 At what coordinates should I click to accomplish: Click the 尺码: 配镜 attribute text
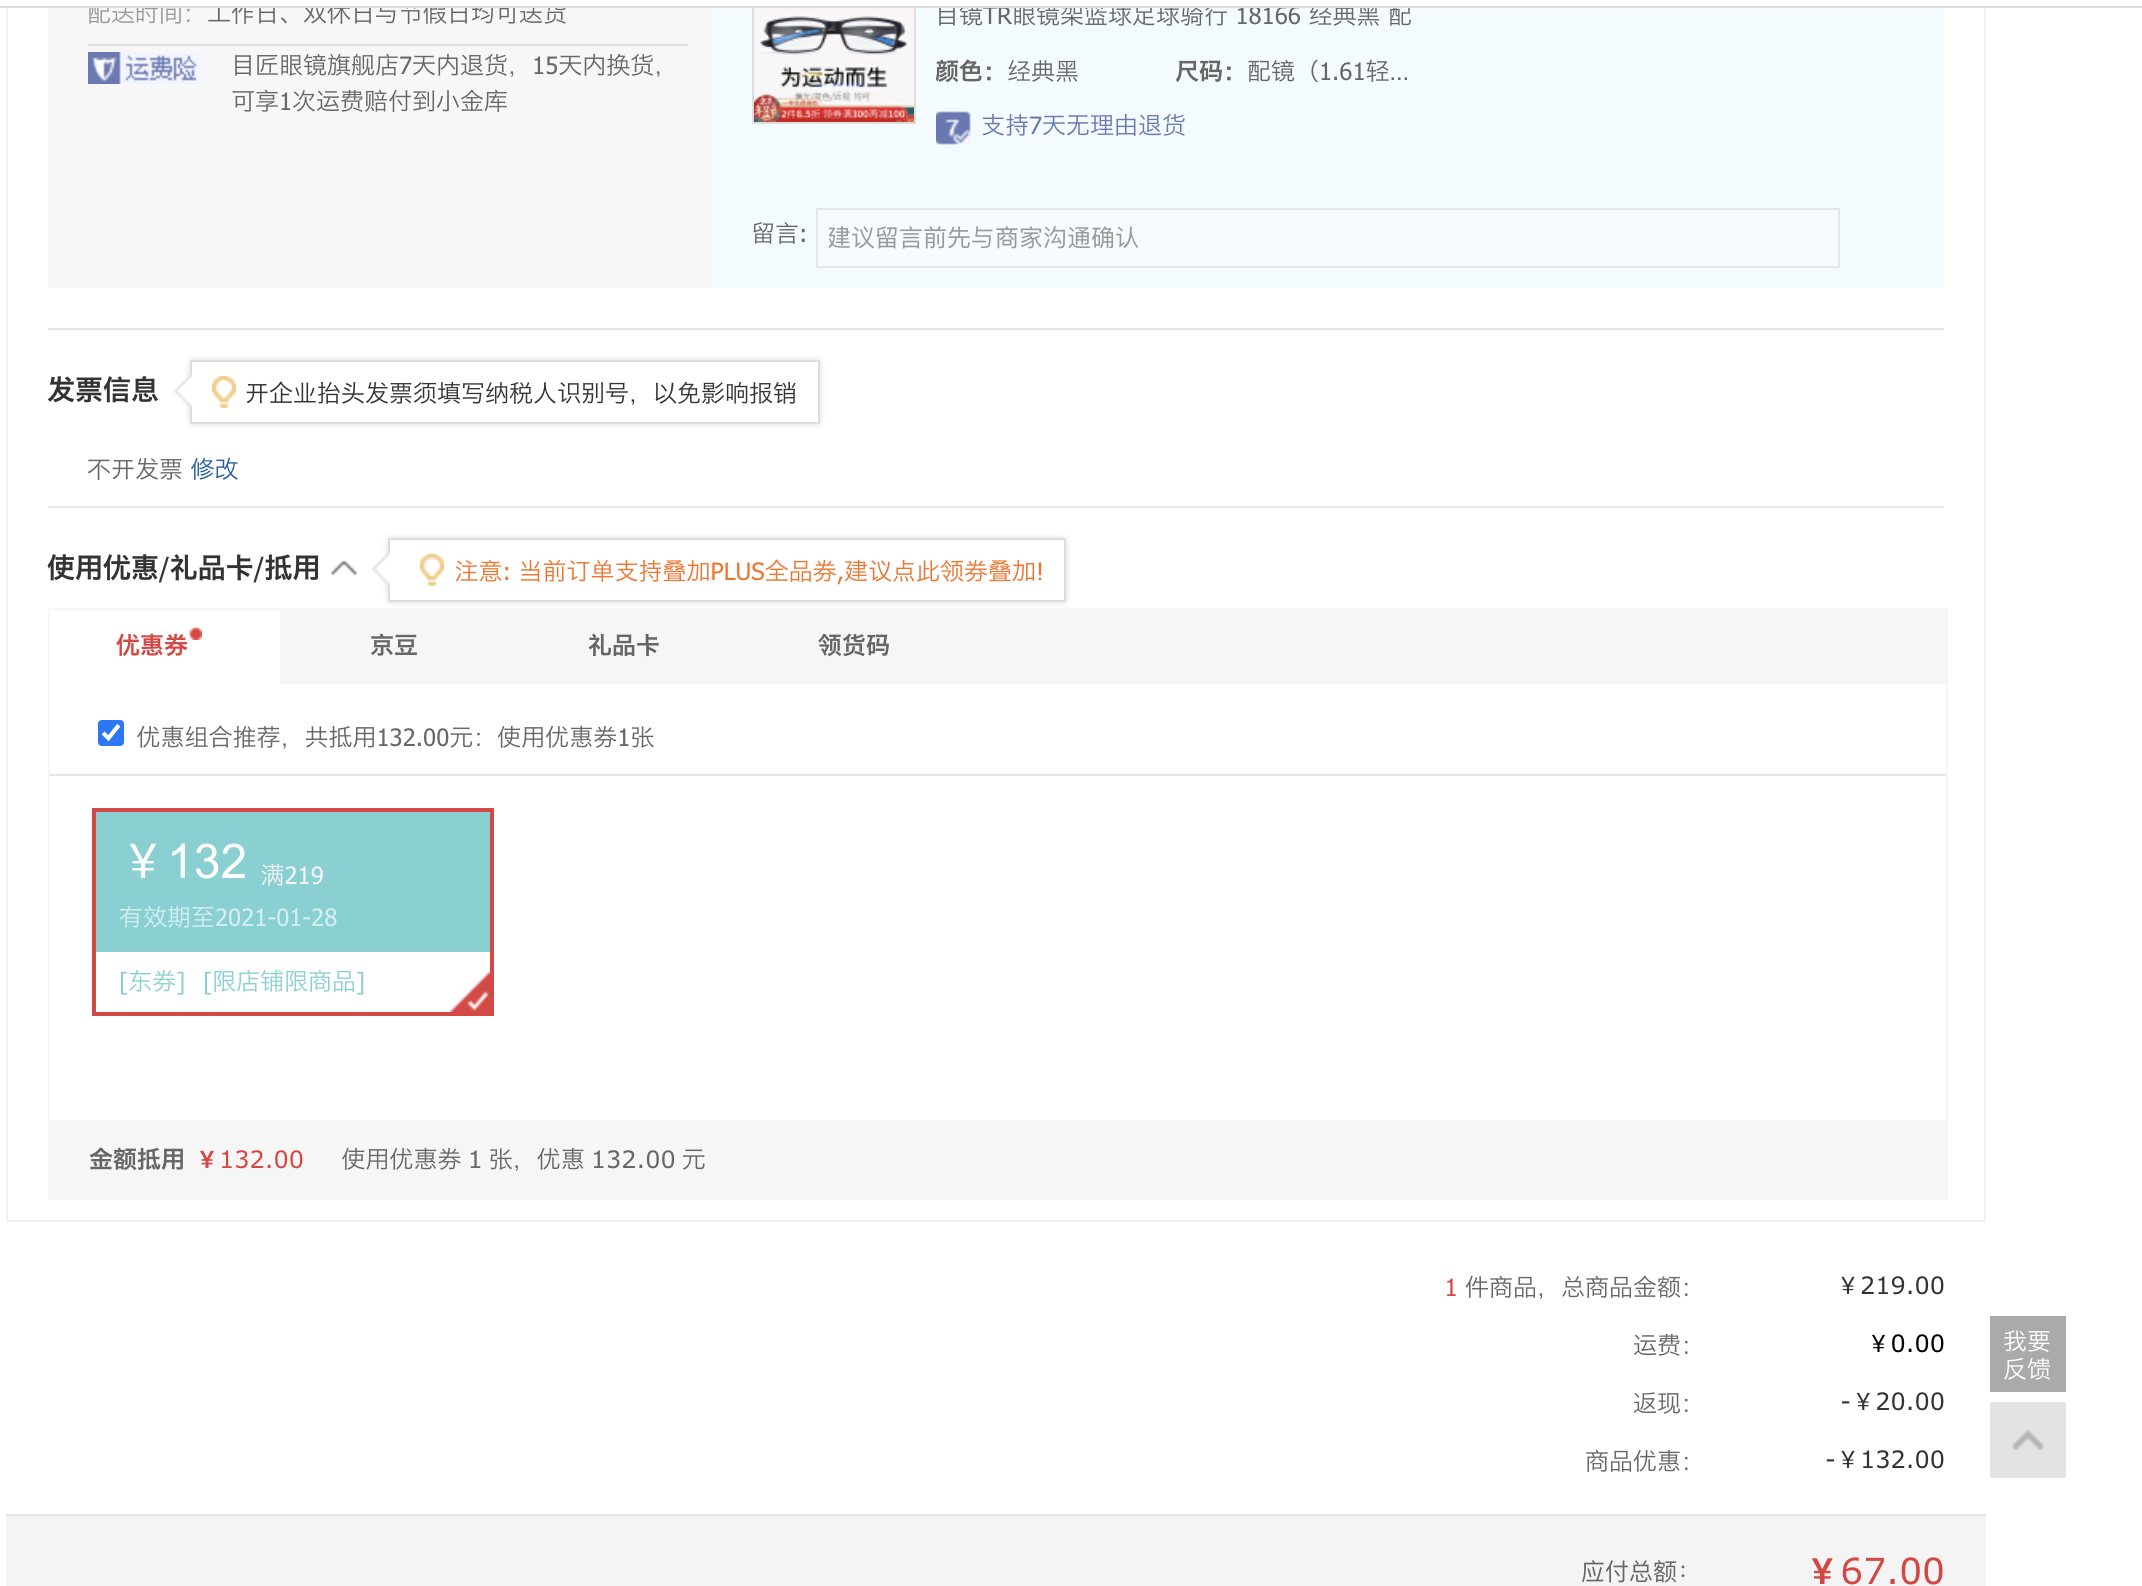pos(1292,71)
